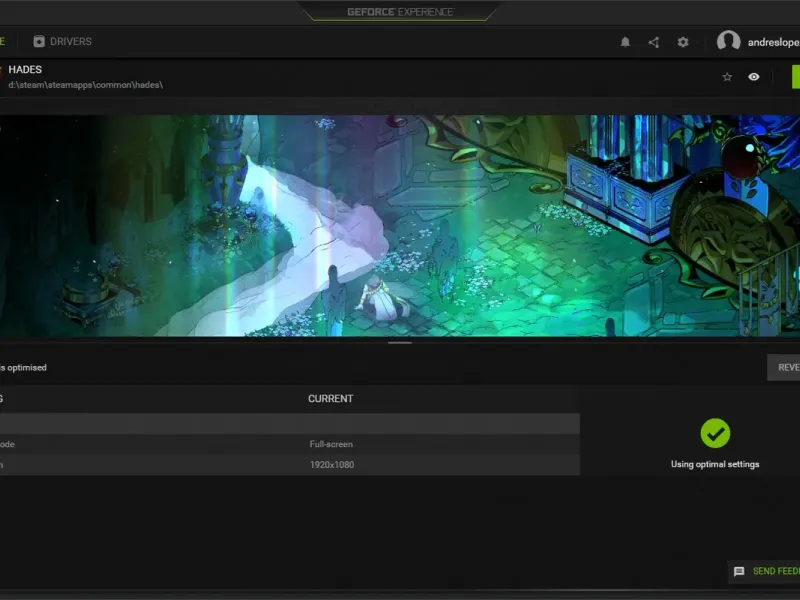This screenshot has width=800, height=600.
Task: Click the Hades install path text
Action: (86, 85)
